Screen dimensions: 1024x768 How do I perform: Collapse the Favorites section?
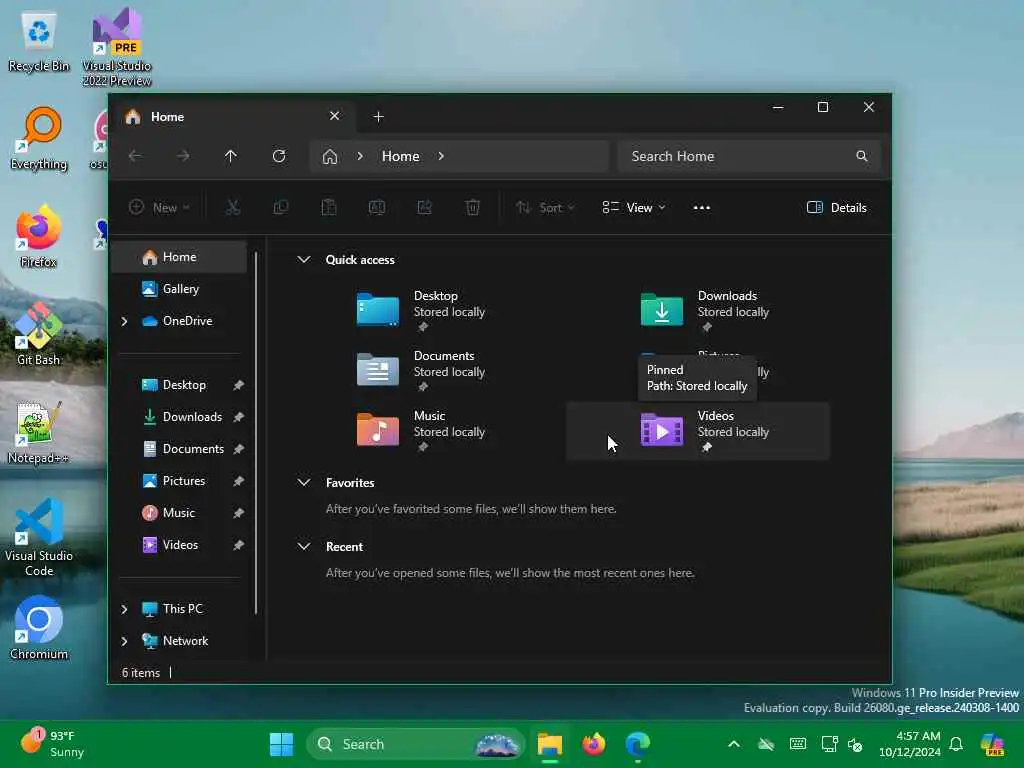[304, 483]
